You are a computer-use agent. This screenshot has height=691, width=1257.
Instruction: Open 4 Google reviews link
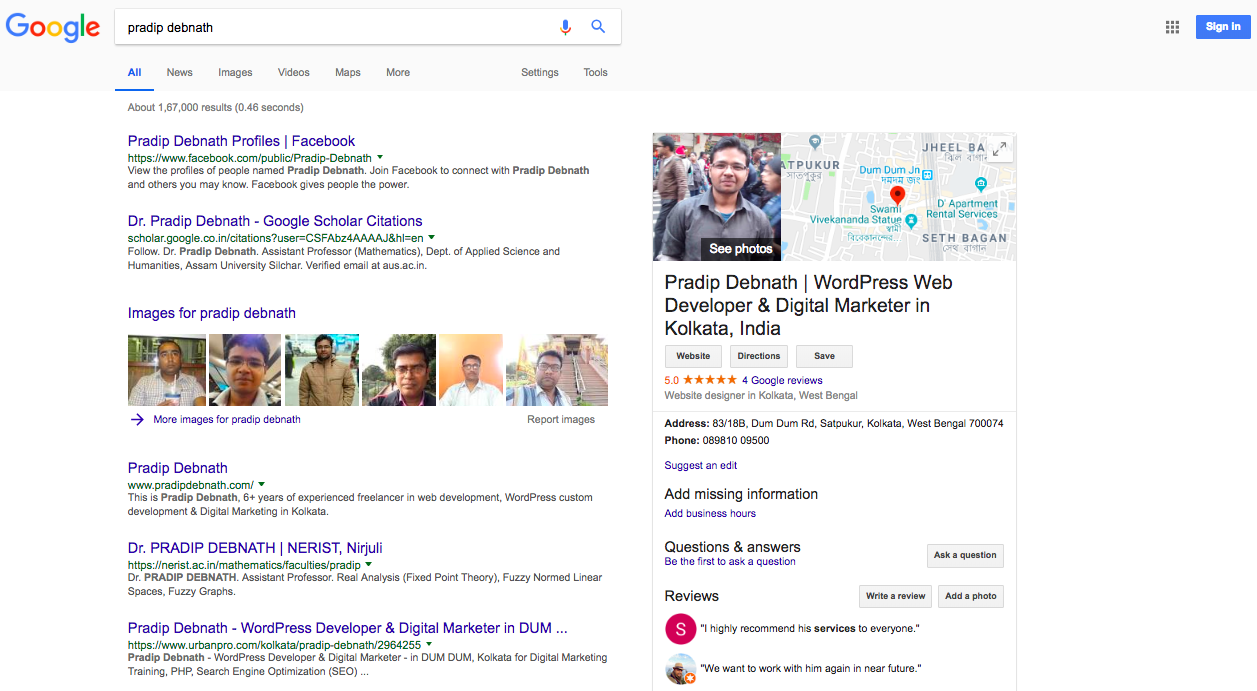click(782, 380)
